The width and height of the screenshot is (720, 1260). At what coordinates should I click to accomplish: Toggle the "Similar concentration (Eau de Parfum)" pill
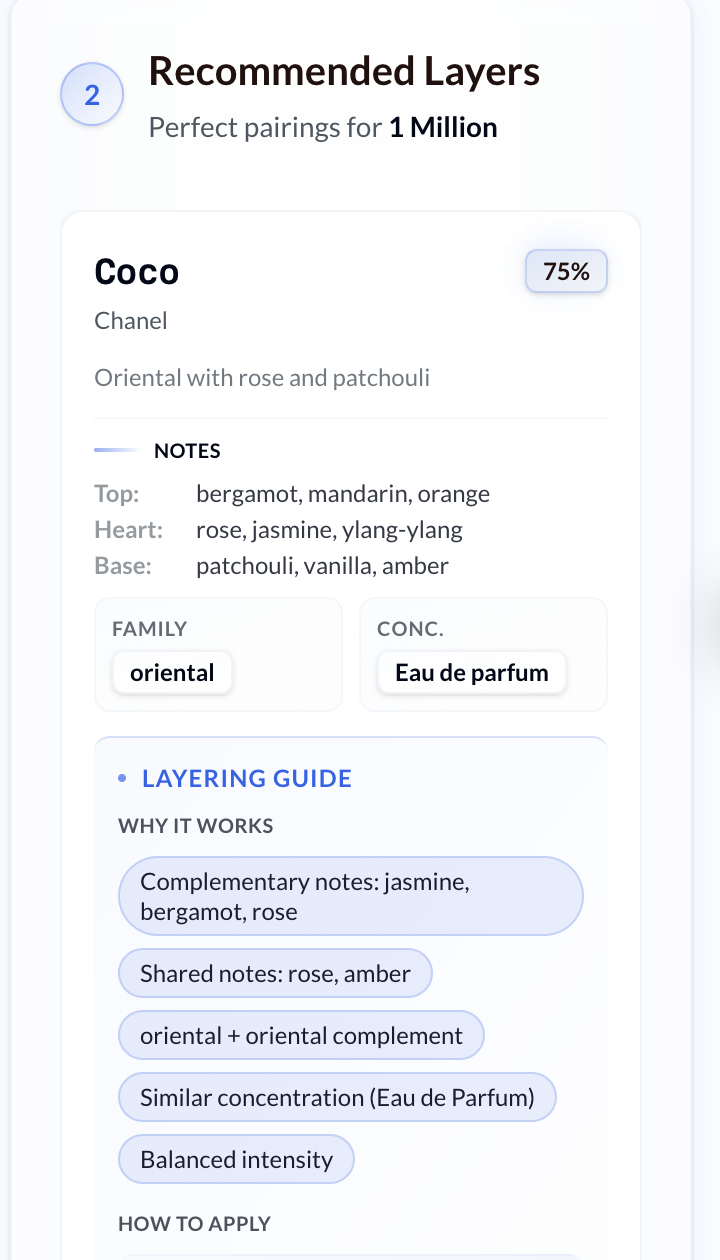point(337,1097)
